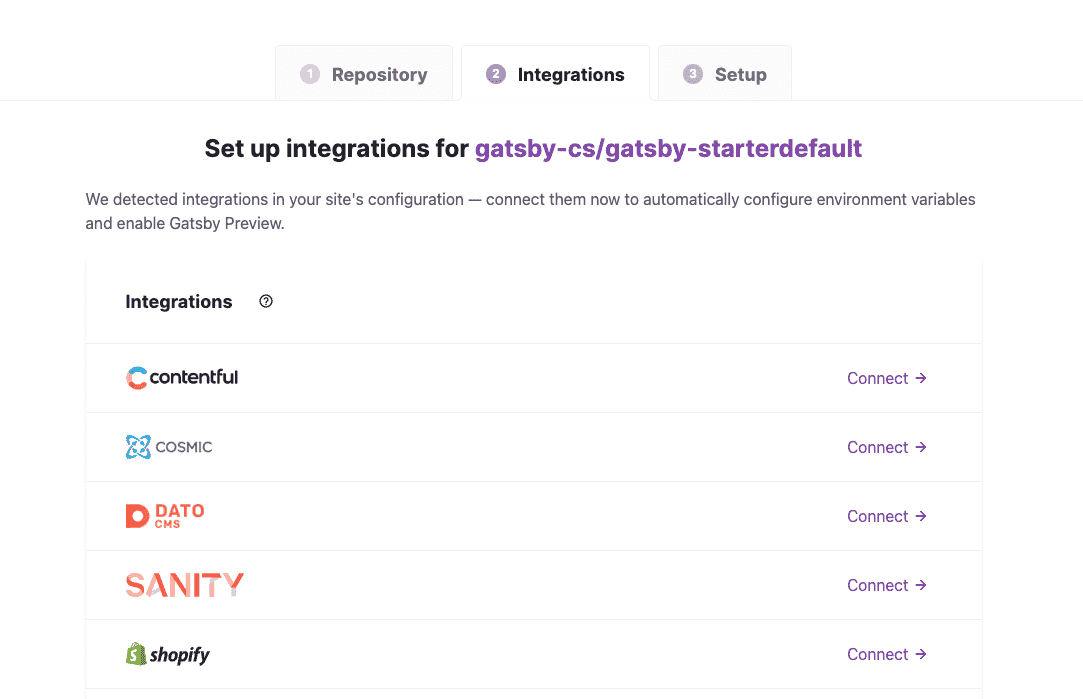Click the Cosmic logo icon
This screenshot has height=699, width=1083.
point(138,447)
